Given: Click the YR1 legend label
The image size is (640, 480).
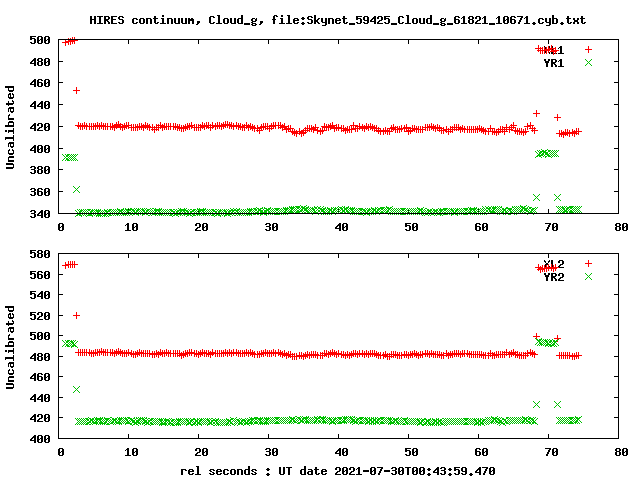Looking at the screenshot, I should pos(554,63).
